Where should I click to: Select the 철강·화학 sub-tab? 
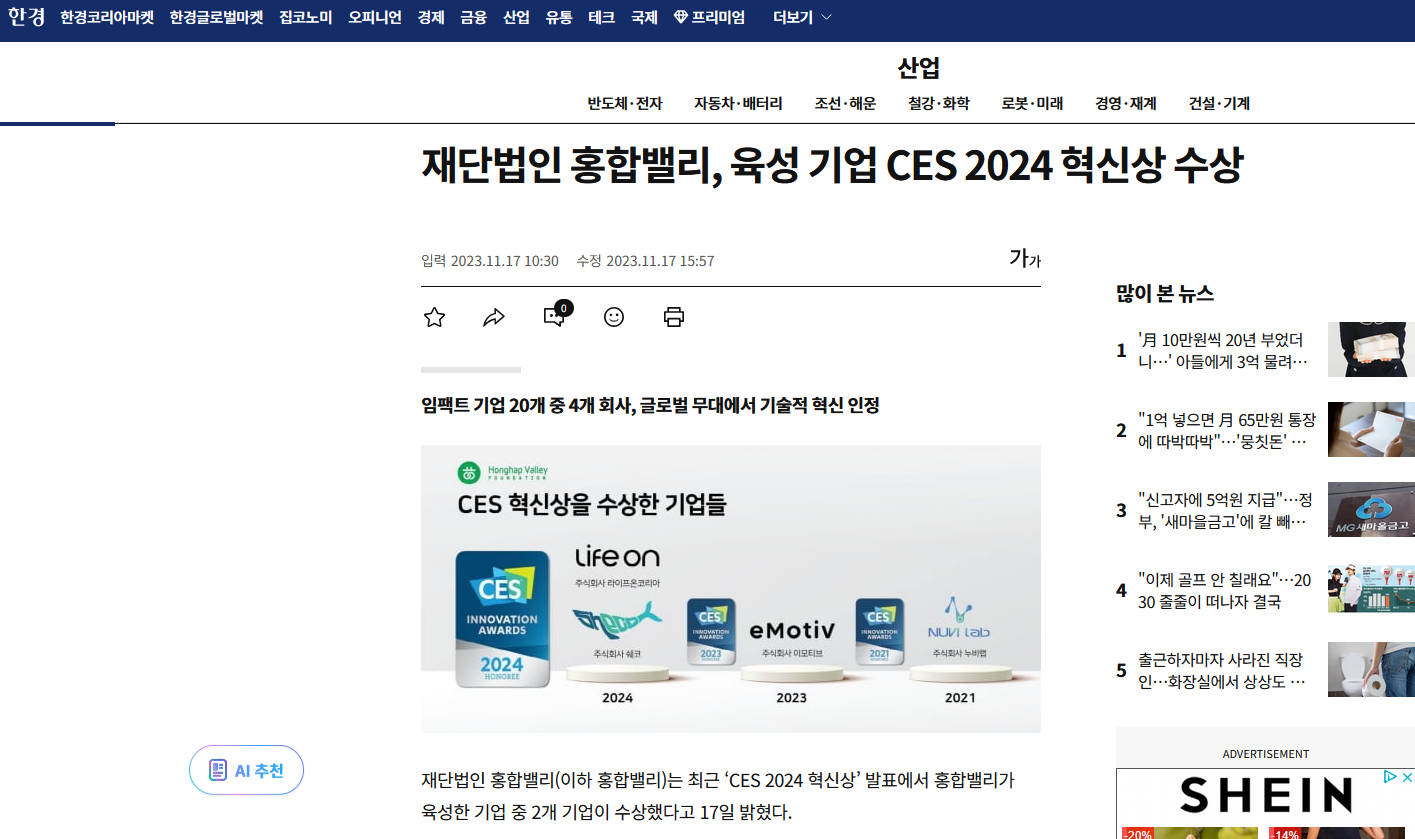coord(939,103)
